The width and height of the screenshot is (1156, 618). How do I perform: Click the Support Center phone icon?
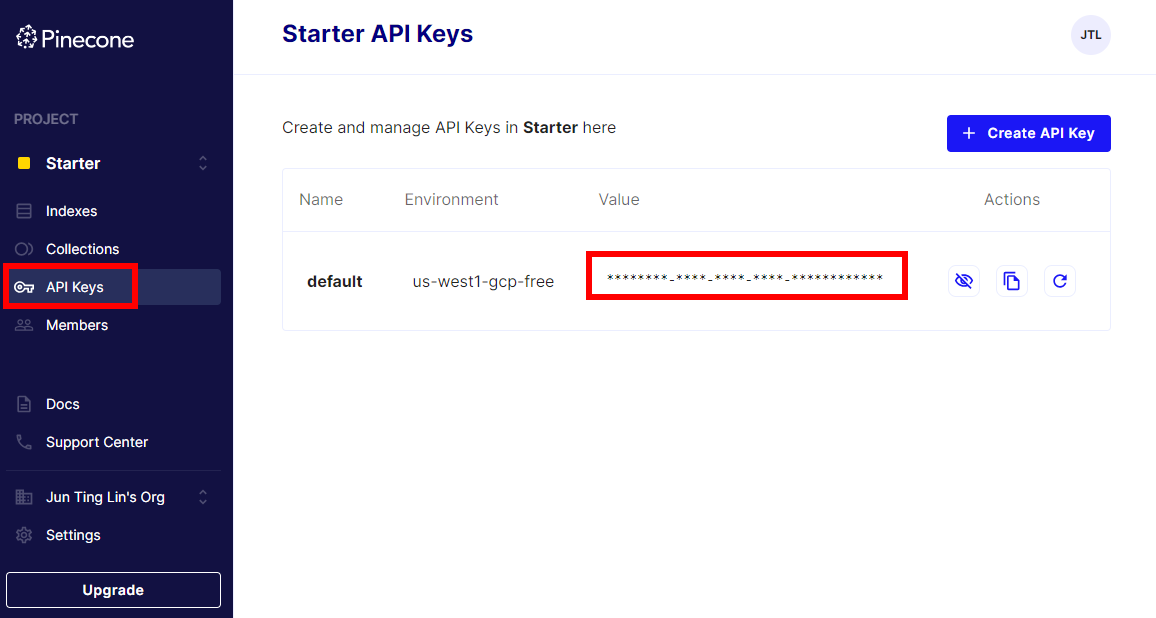click(x=24, y=442)
